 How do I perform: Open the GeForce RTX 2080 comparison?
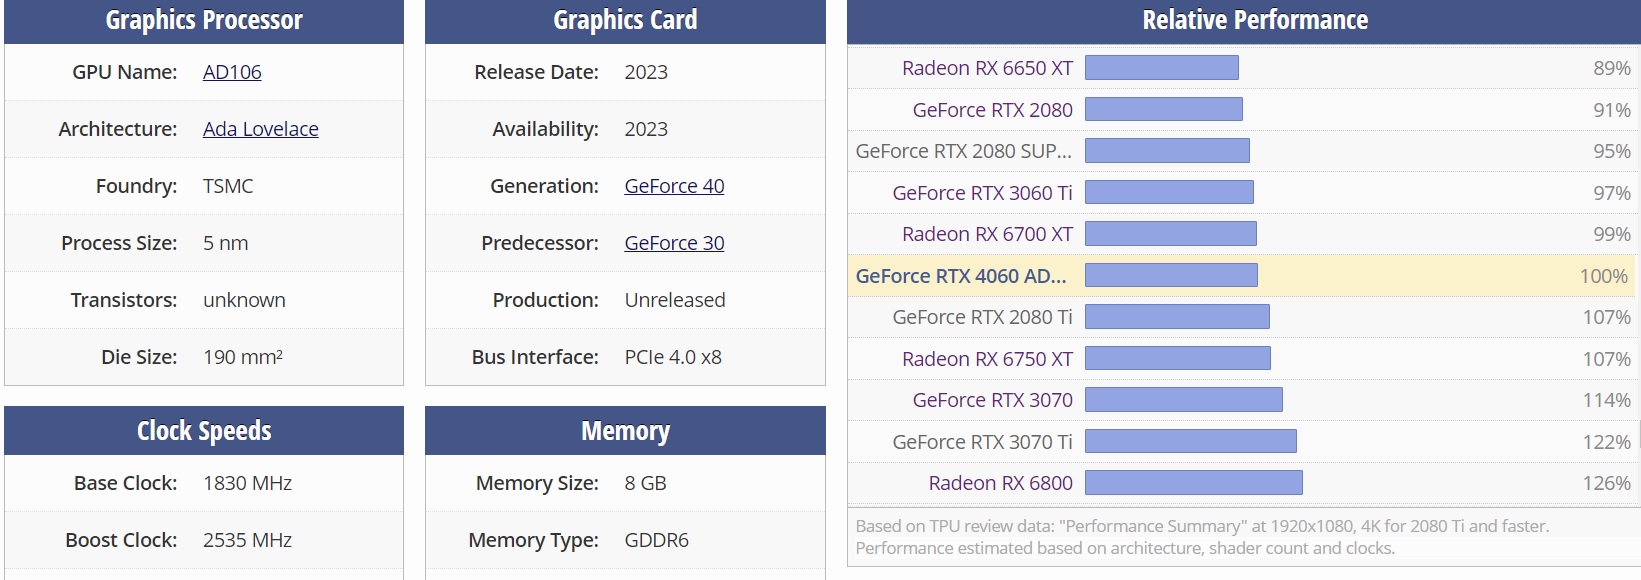(992, 110)
